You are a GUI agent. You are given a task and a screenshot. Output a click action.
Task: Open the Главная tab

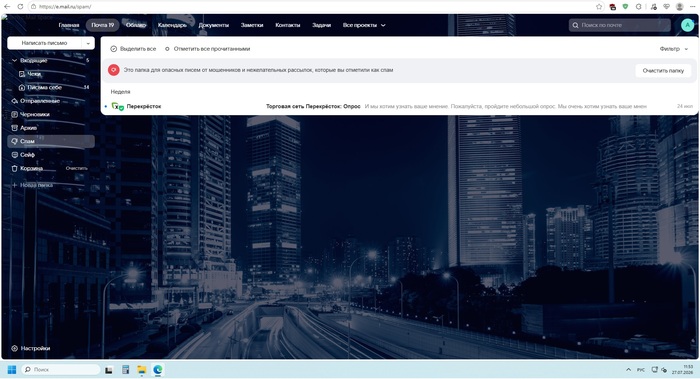[x=69, y=25]
